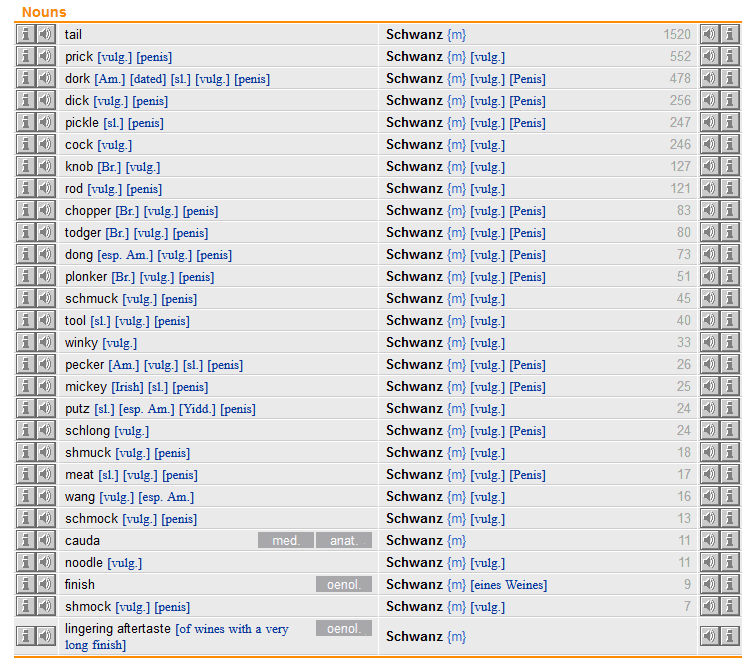Open German-side info icon in 'pecker' row

pyautogui.click(x=729, y=365)
